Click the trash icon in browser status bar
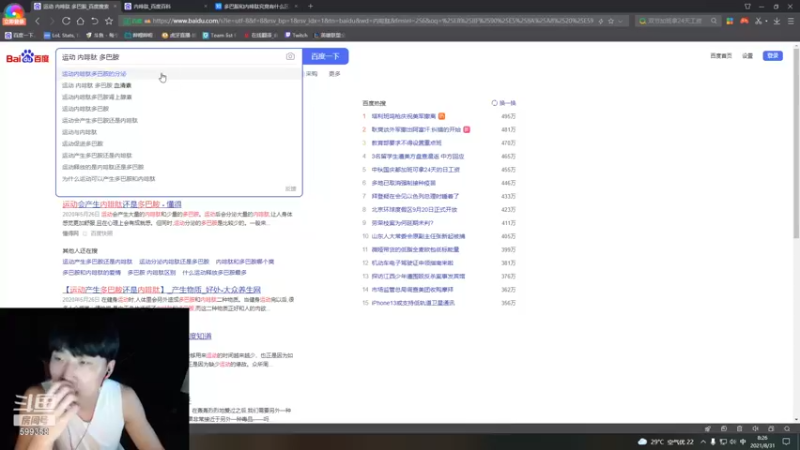The height and width of the screenshot is (450, 800). tap(739, 429)
